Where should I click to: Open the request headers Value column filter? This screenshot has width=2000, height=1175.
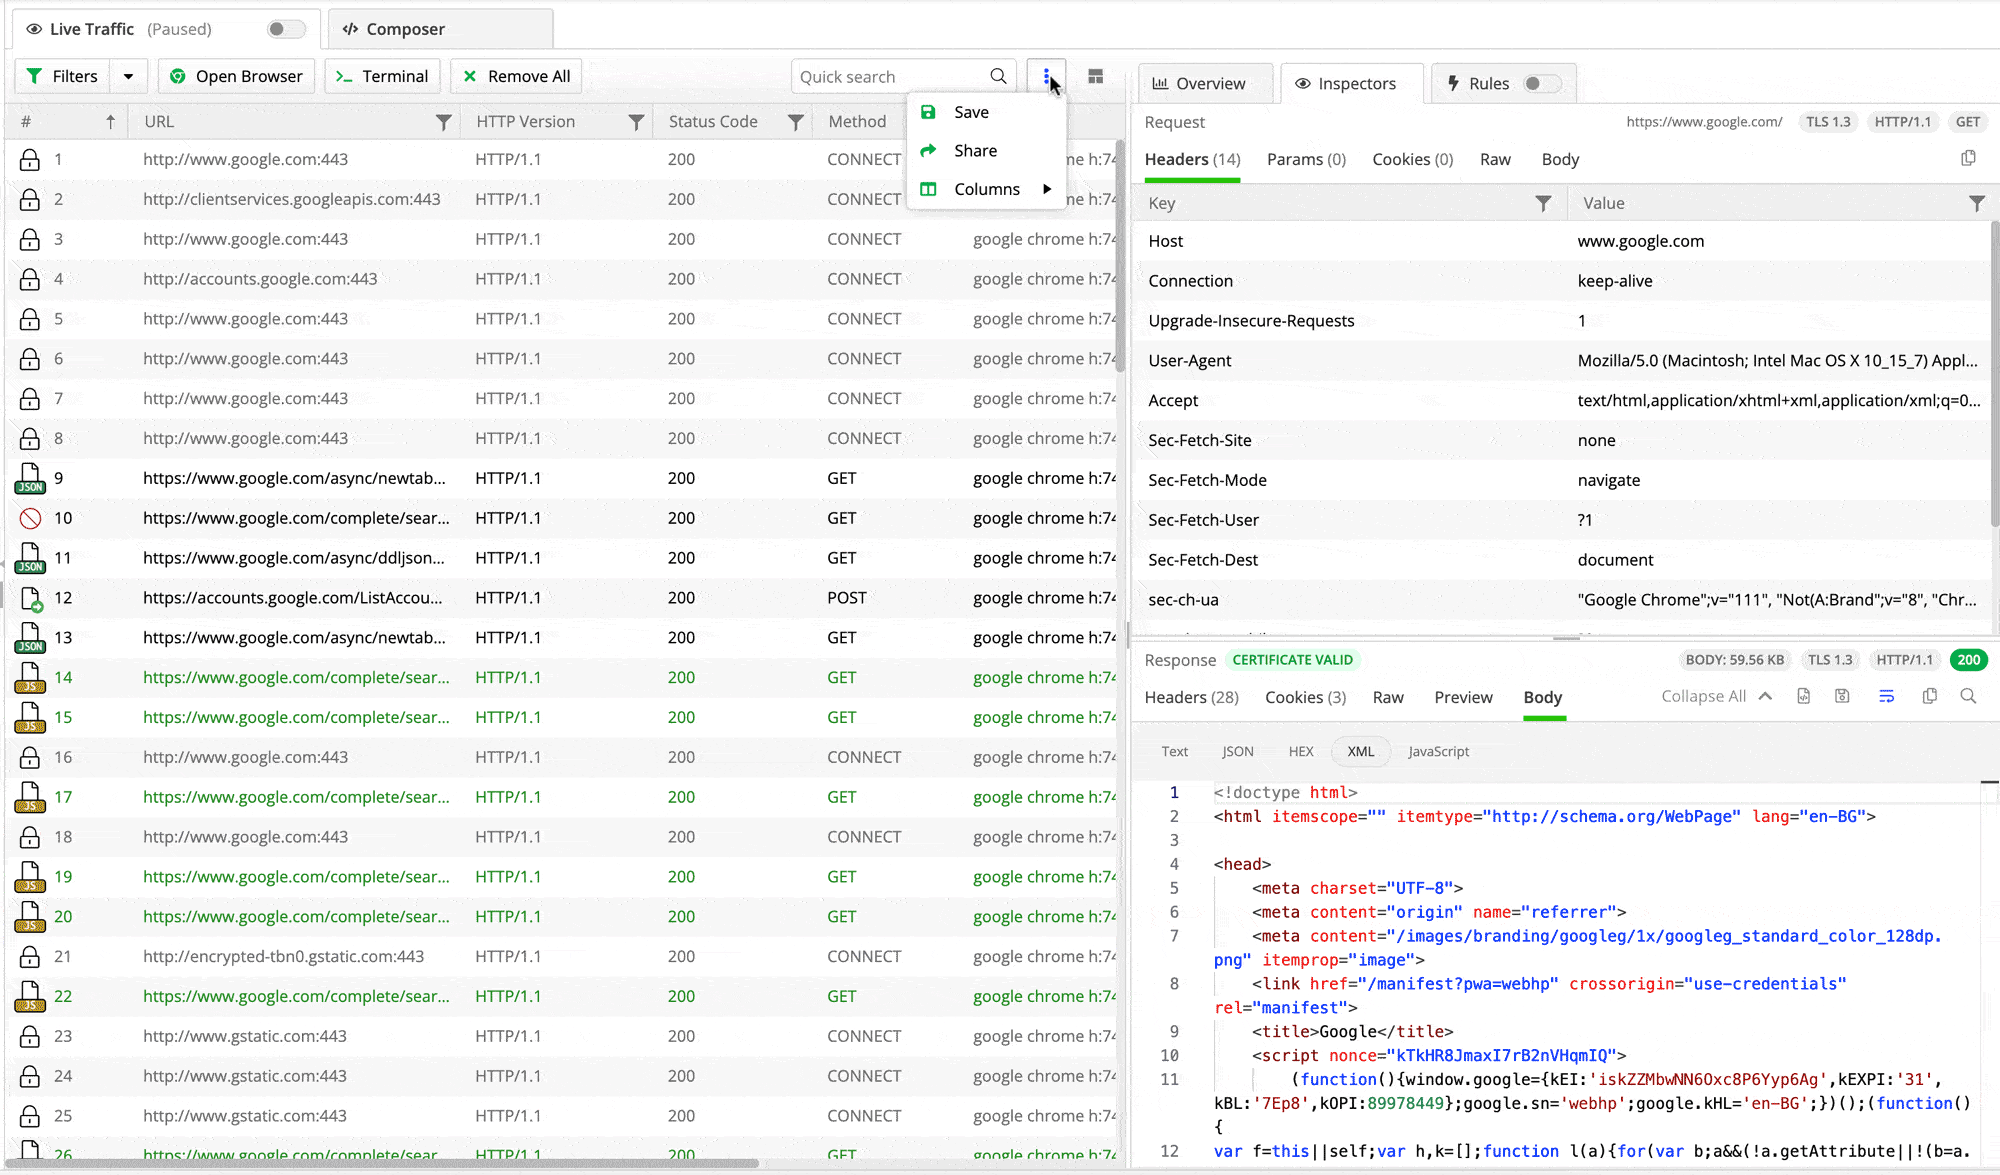tap(1977, 203)
